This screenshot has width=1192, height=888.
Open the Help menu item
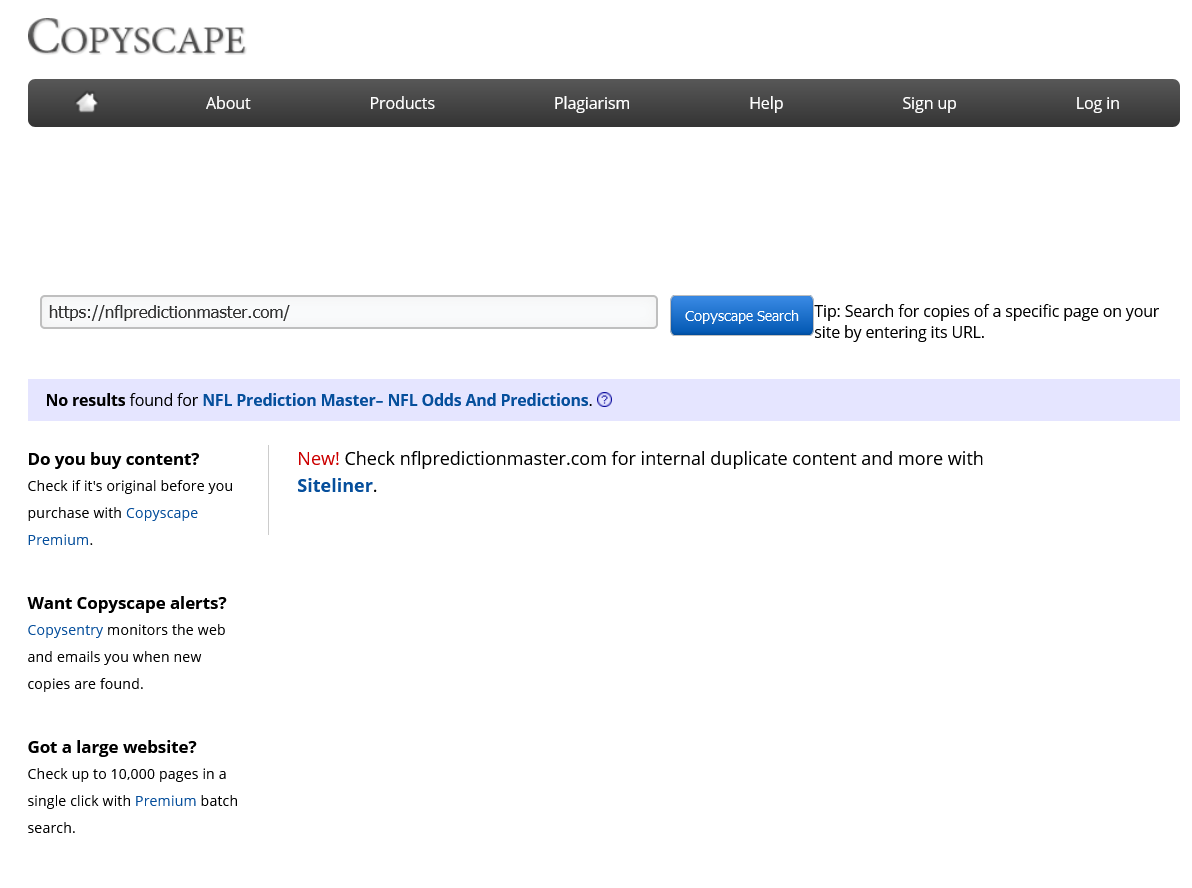point(766,103)
